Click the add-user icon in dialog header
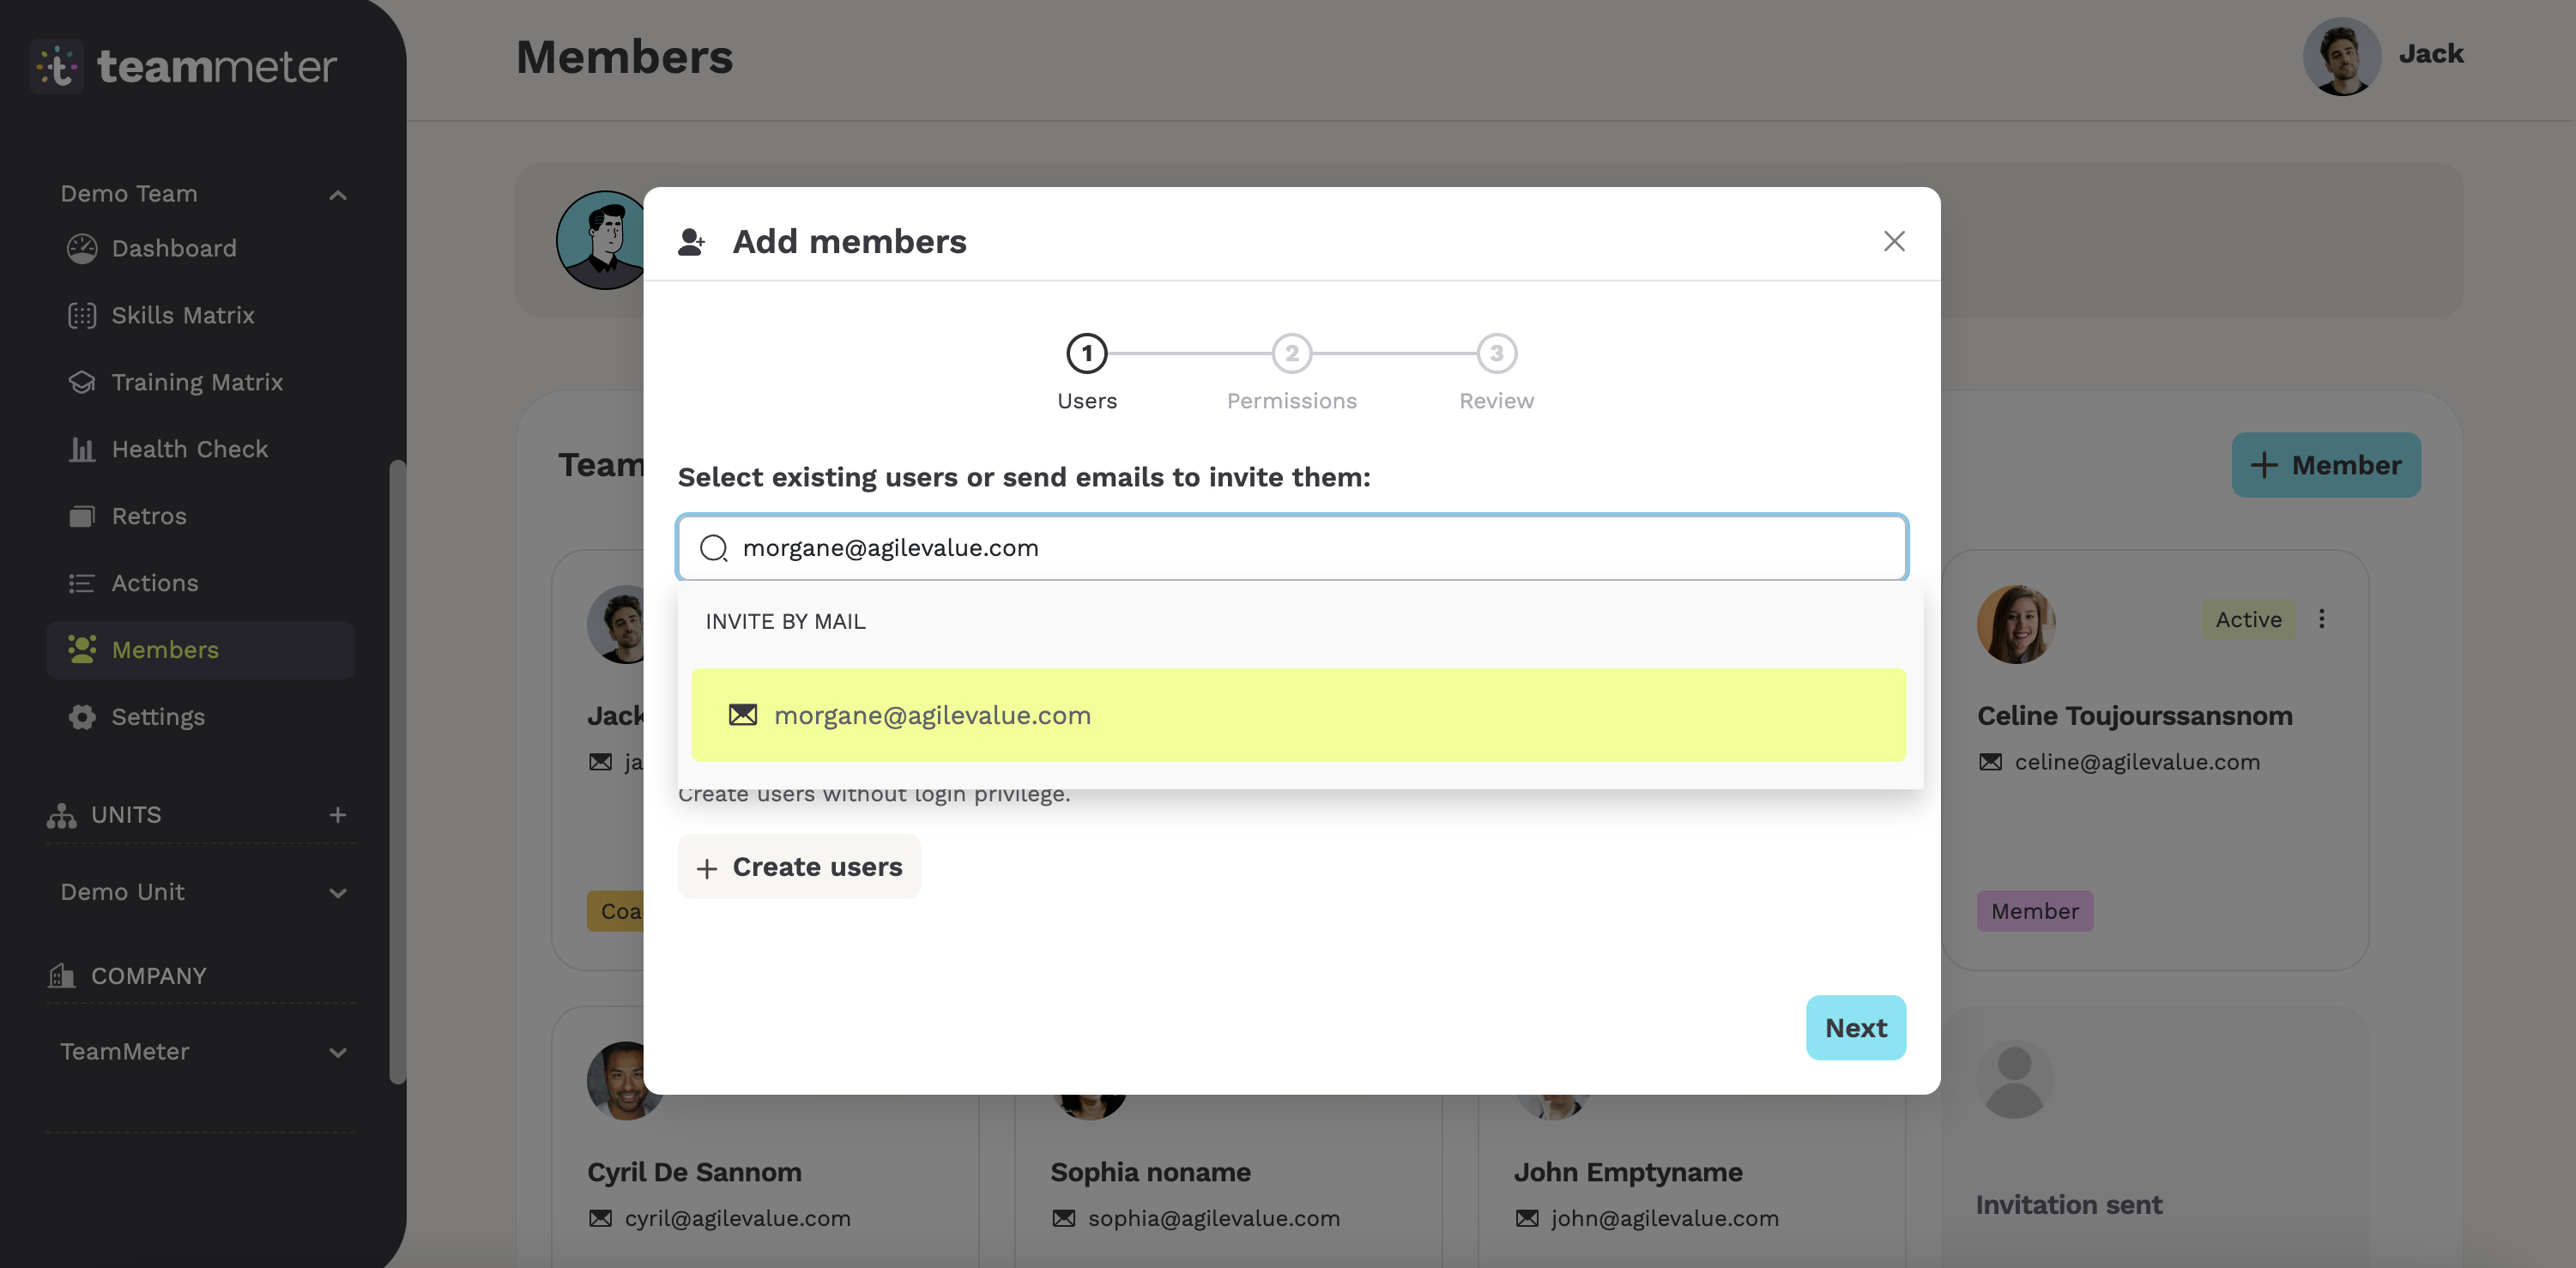Viewport: 2576px width, 1268px height. point(691,242)
